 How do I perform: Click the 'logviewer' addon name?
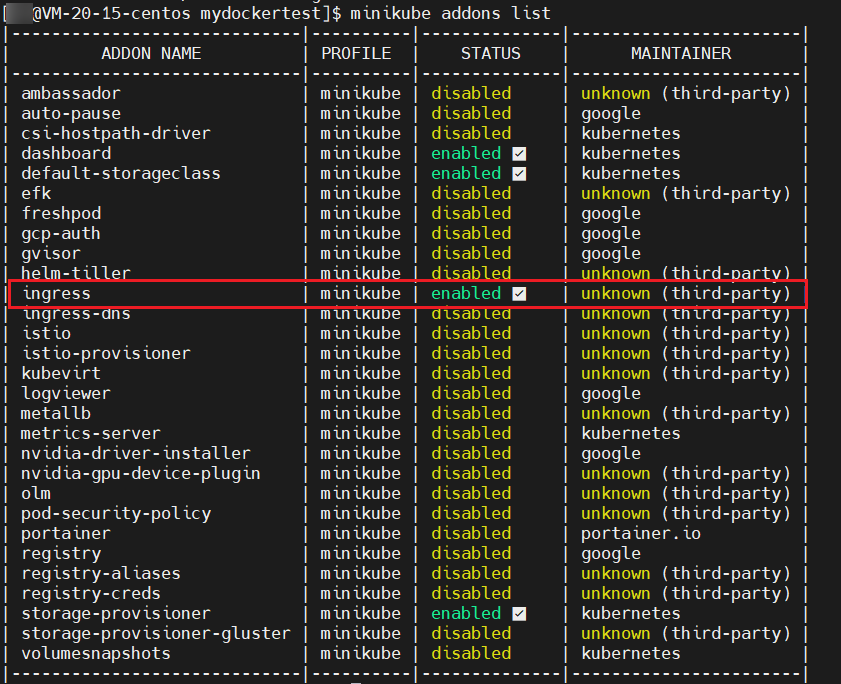click(x=66, y=394)
